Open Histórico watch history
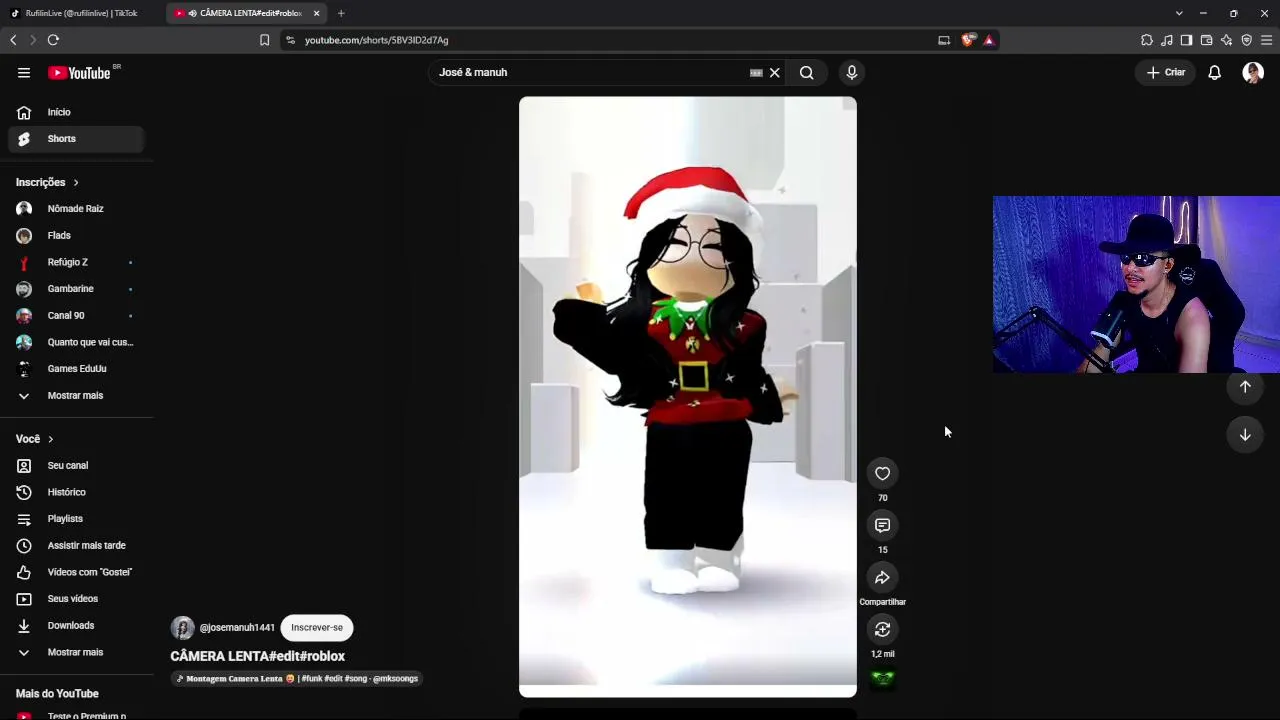Screen dimensions: 1280x720 [76, 492]
